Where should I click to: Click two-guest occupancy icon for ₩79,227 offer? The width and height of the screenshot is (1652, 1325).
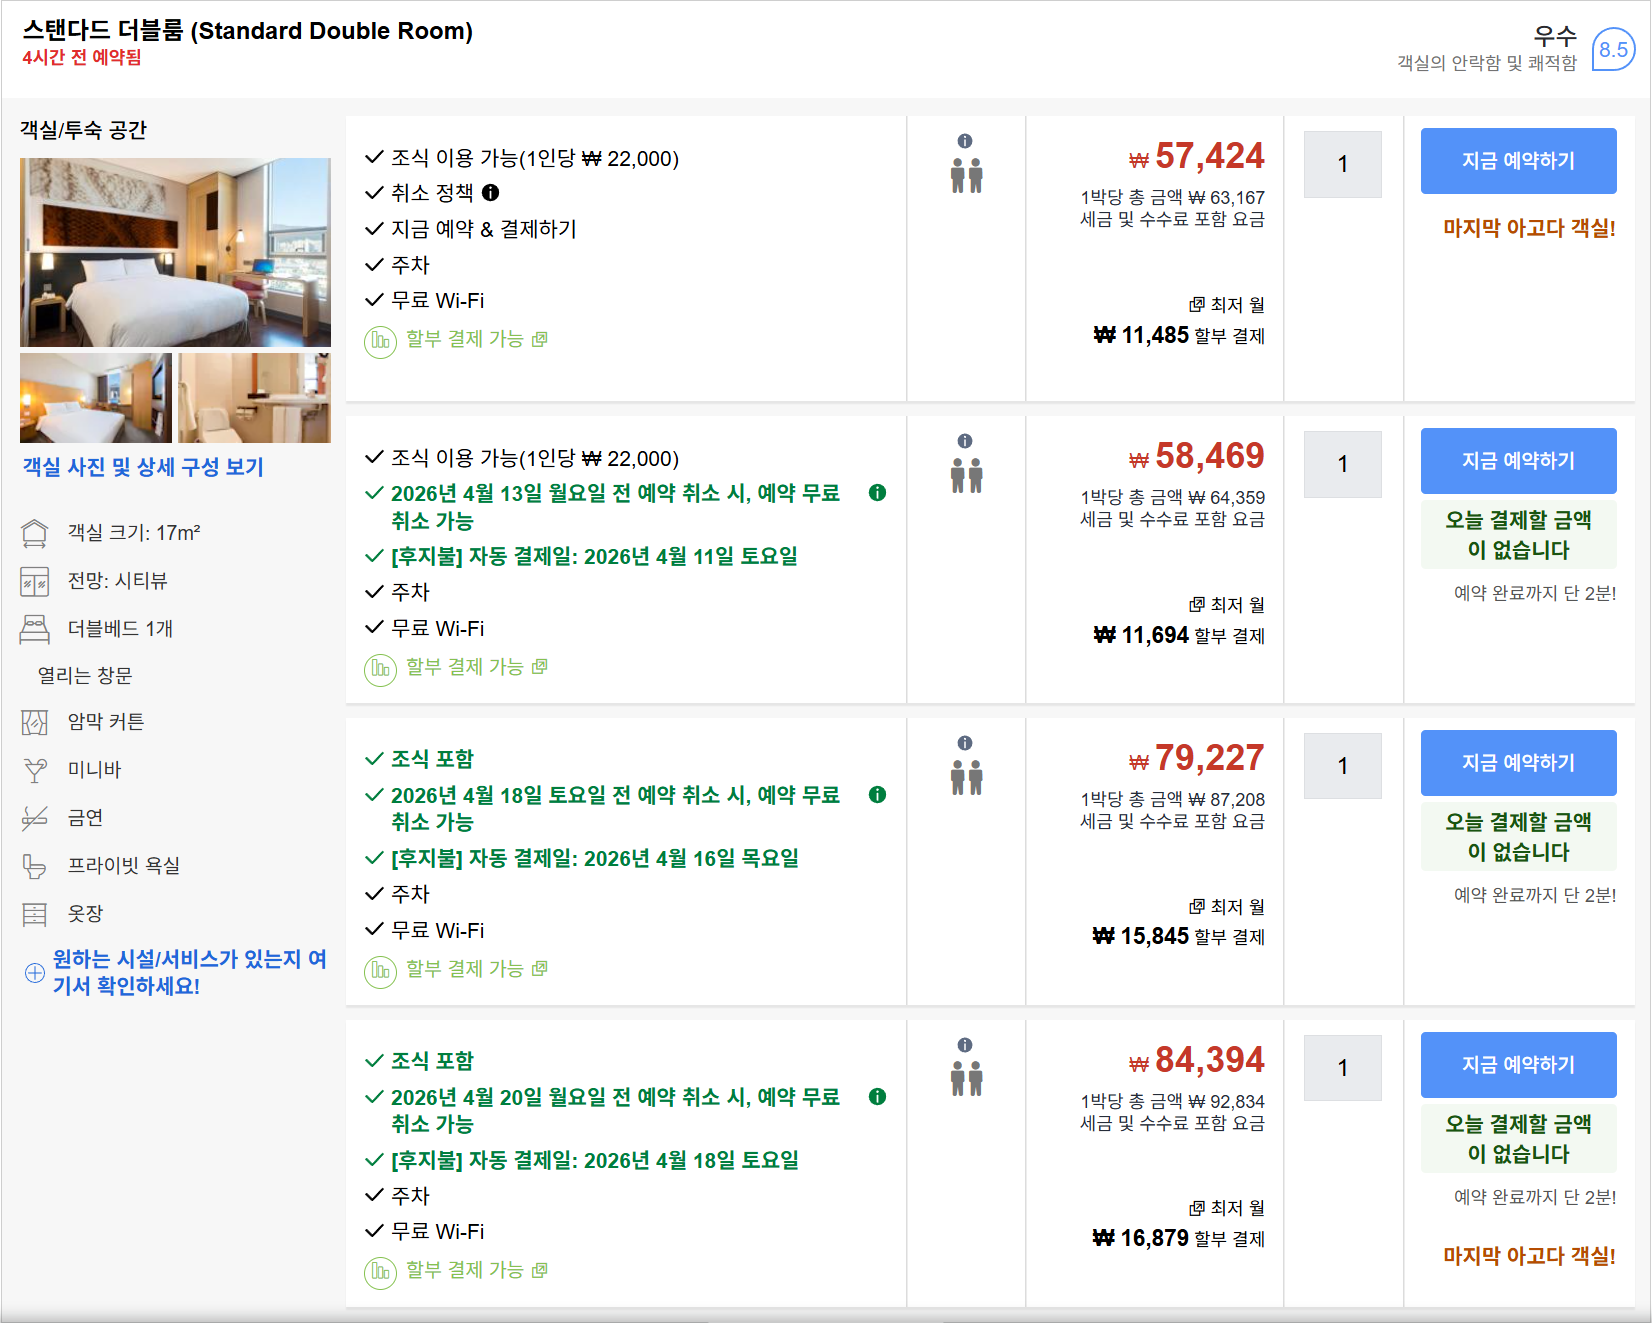tap(966, 777)
